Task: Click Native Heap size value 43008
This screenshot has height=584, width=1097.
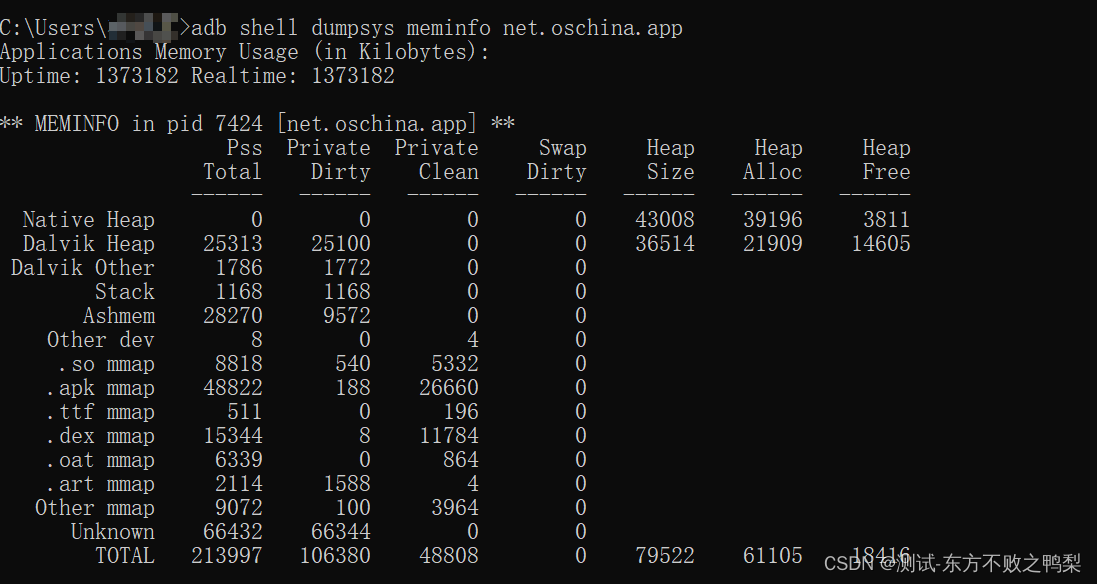Action: click(665, 220)
